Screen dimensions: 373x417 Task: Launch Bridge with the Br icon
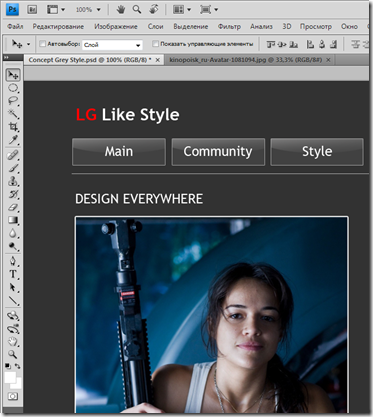(32, 9)
